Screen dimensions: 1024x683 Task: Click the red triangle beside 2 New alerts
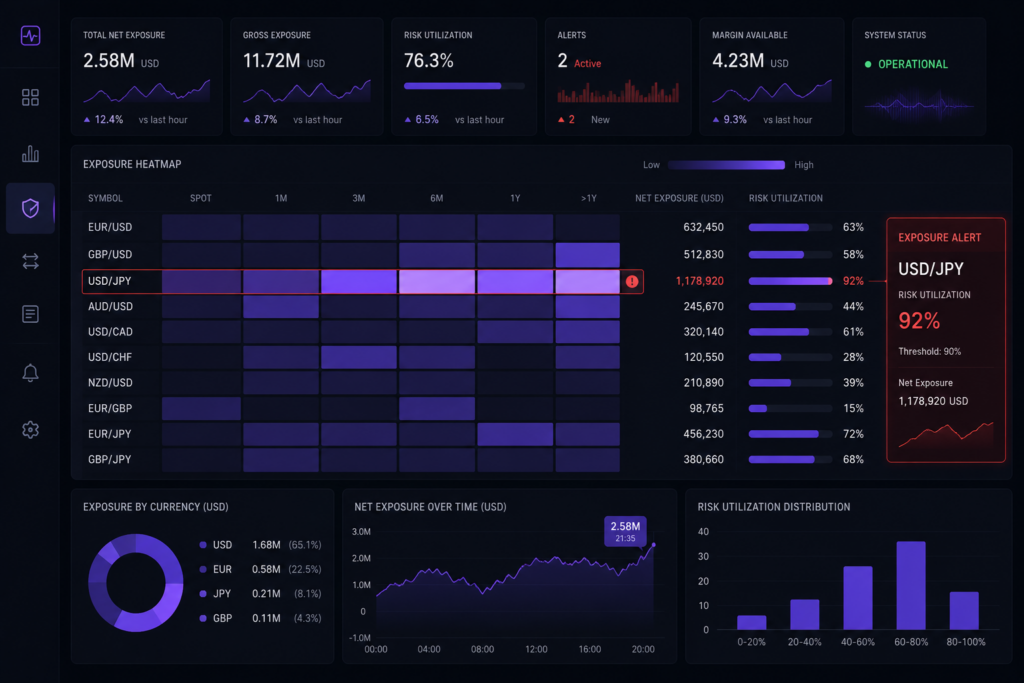click(x=561, y=119)
